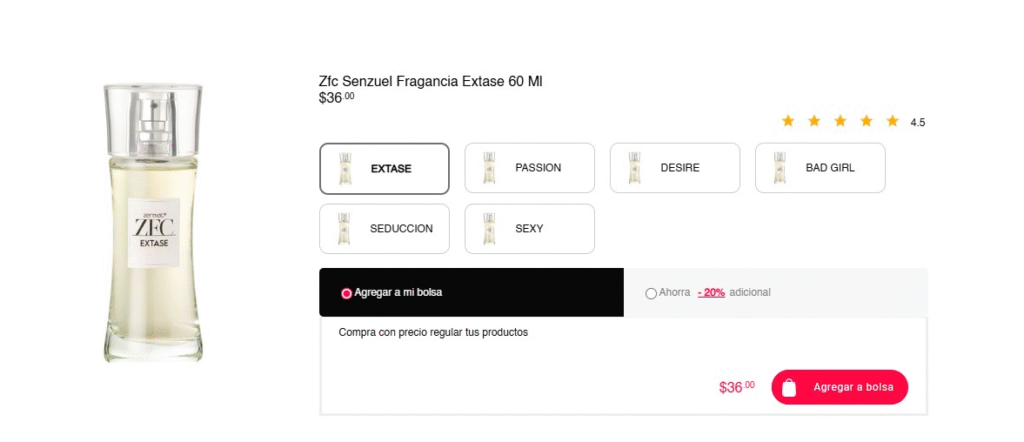Image resolution: width=1024 pixels, height=442 pixels.
Task: Pick the DESIRE fragrance option
Action: point(675,168)
